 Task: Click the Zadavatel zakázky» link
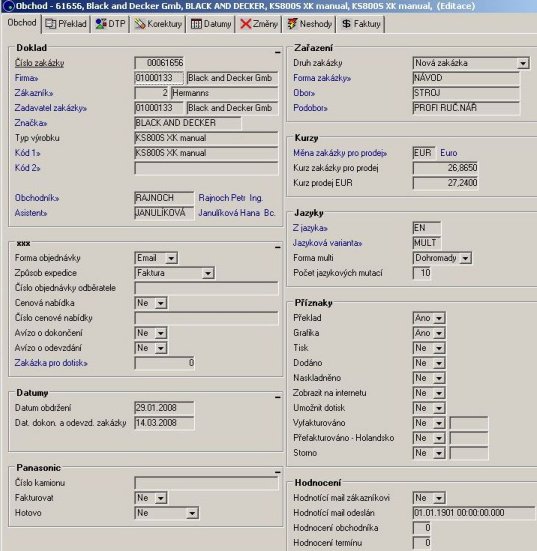tap(51, 108)
